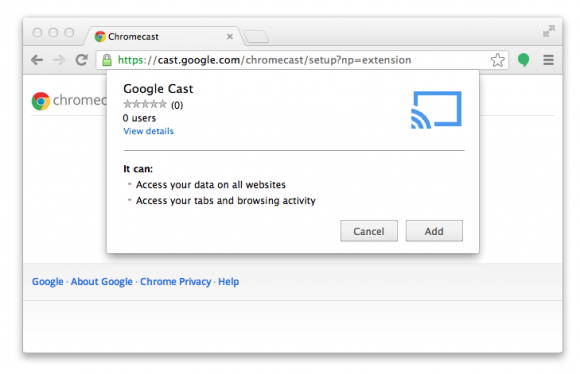The width and height of the screenshot is (580, 374).
Task: Click the Chrome logo on the page
Action: (41, 101)
